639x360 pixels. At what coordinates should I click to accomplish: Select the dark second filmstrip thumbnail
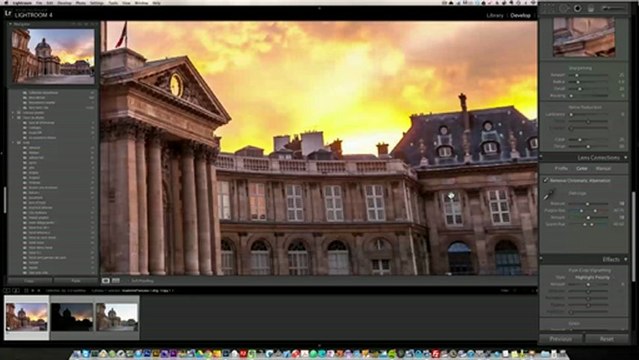72,317
